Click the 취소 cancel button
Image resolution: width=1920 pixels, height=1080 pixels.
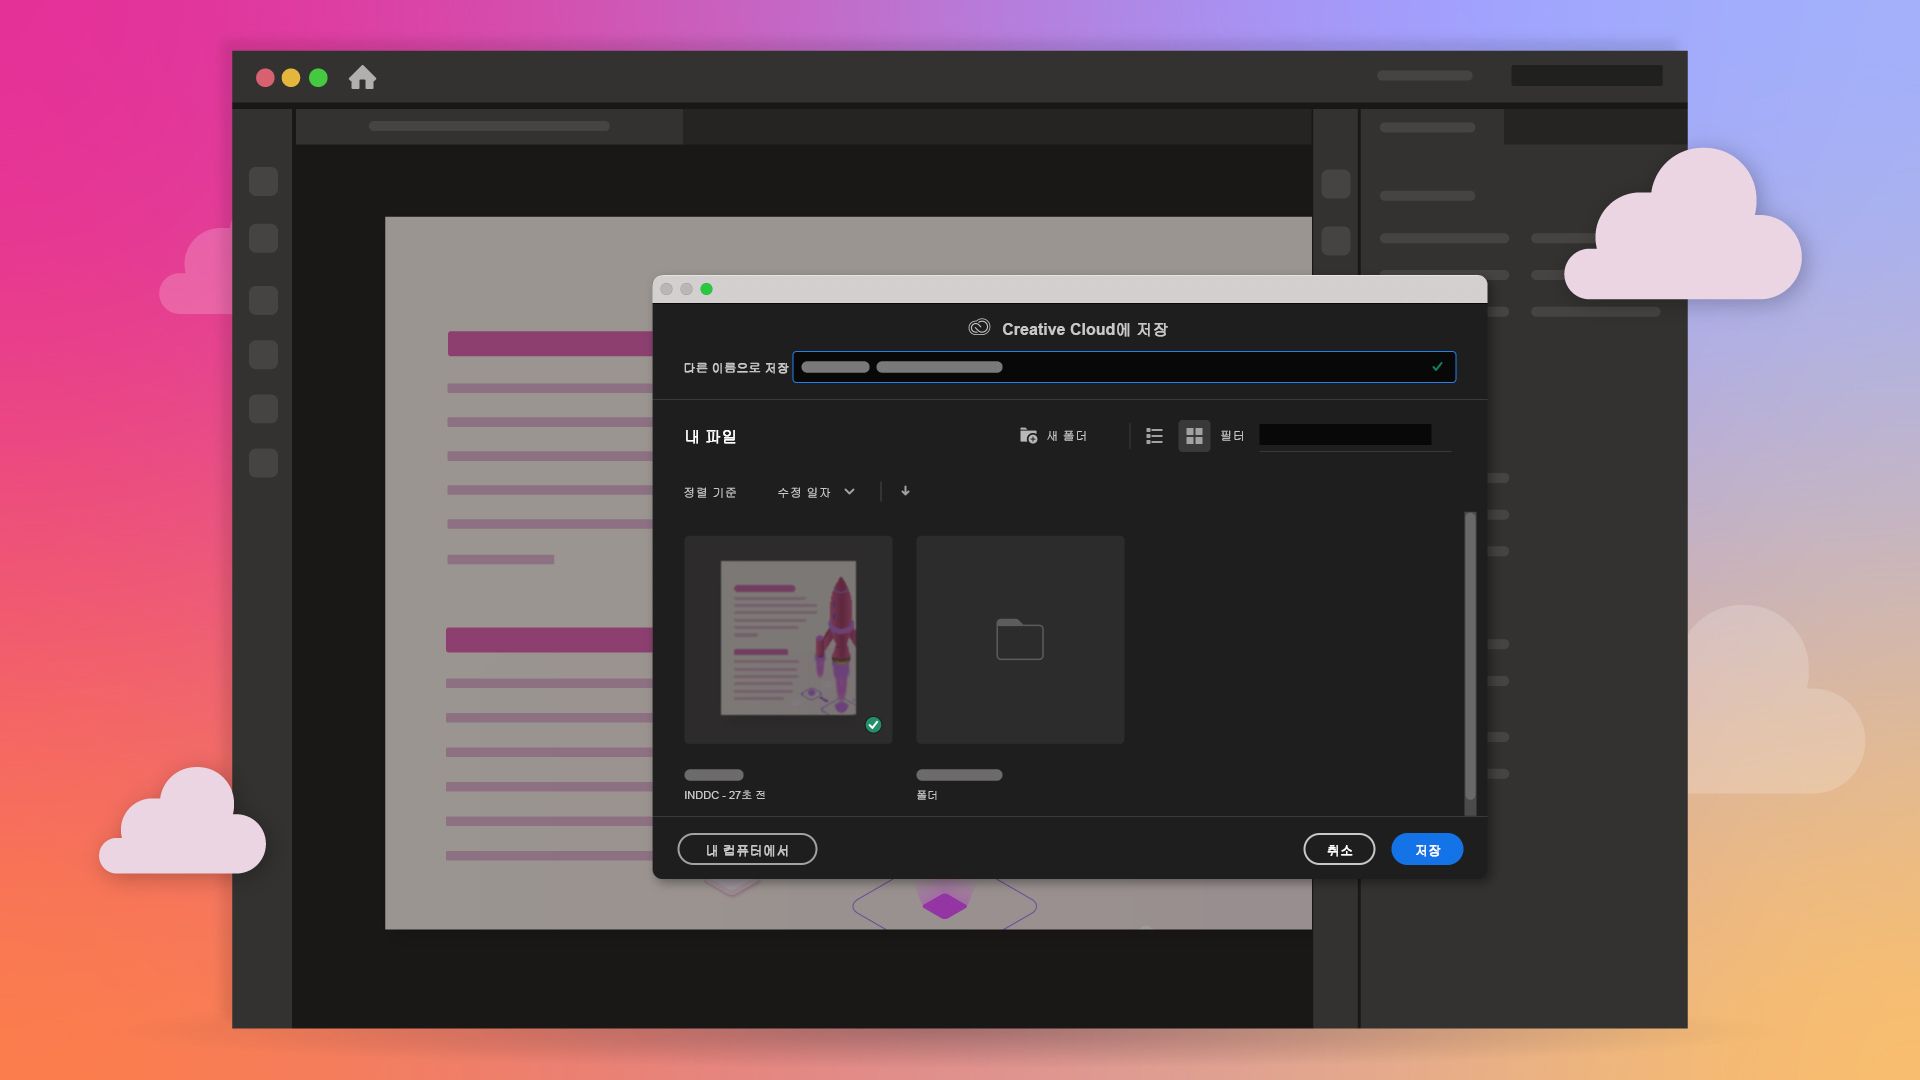coord(1339,850)
